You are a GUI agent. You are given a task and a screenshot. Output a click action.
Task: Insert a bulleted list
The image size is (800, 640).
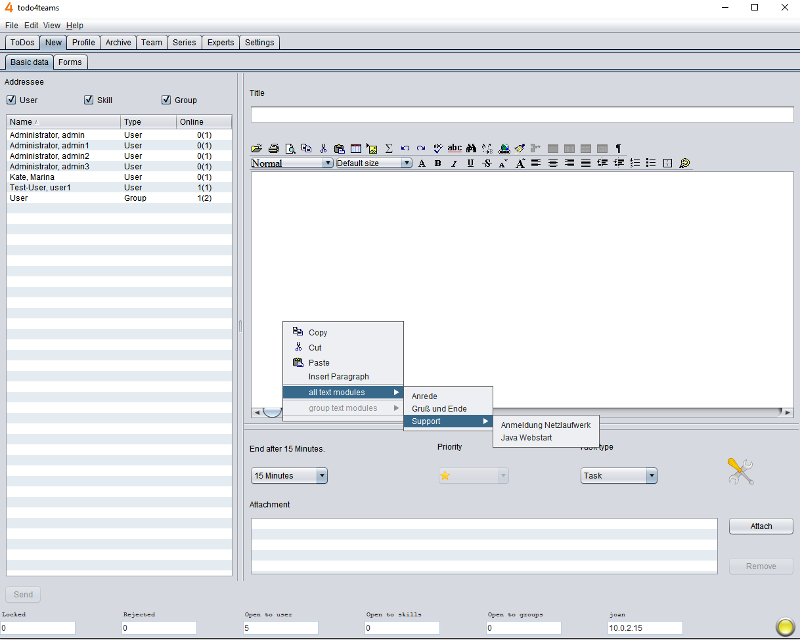pyautogui.click(x=651, y=163)
